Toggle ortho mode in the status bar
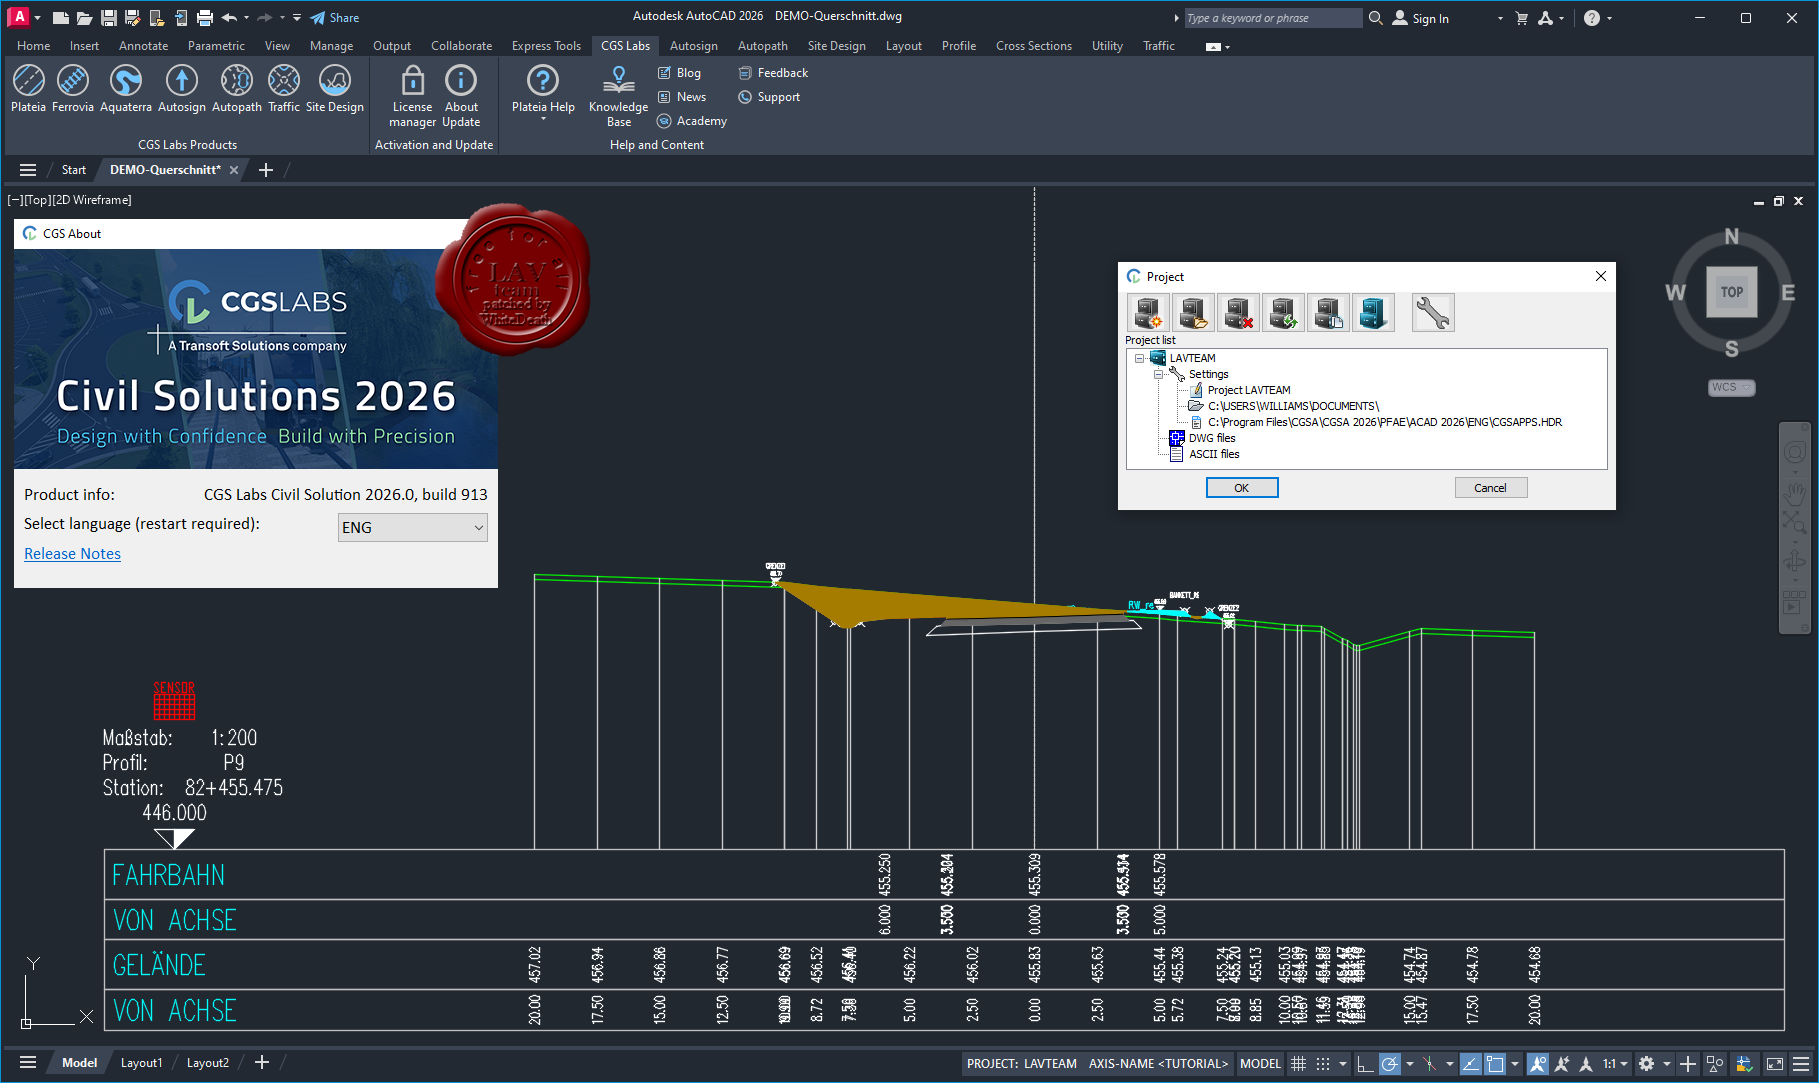 1364,1064
